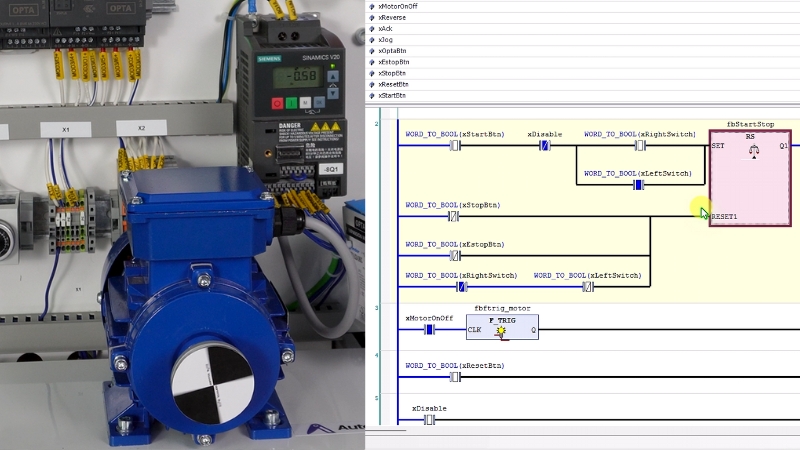Viewport: 800px width, 450px height.
Task: Click the variable icon beside xEstopBtn in list
Action: [x=372, y=62]
